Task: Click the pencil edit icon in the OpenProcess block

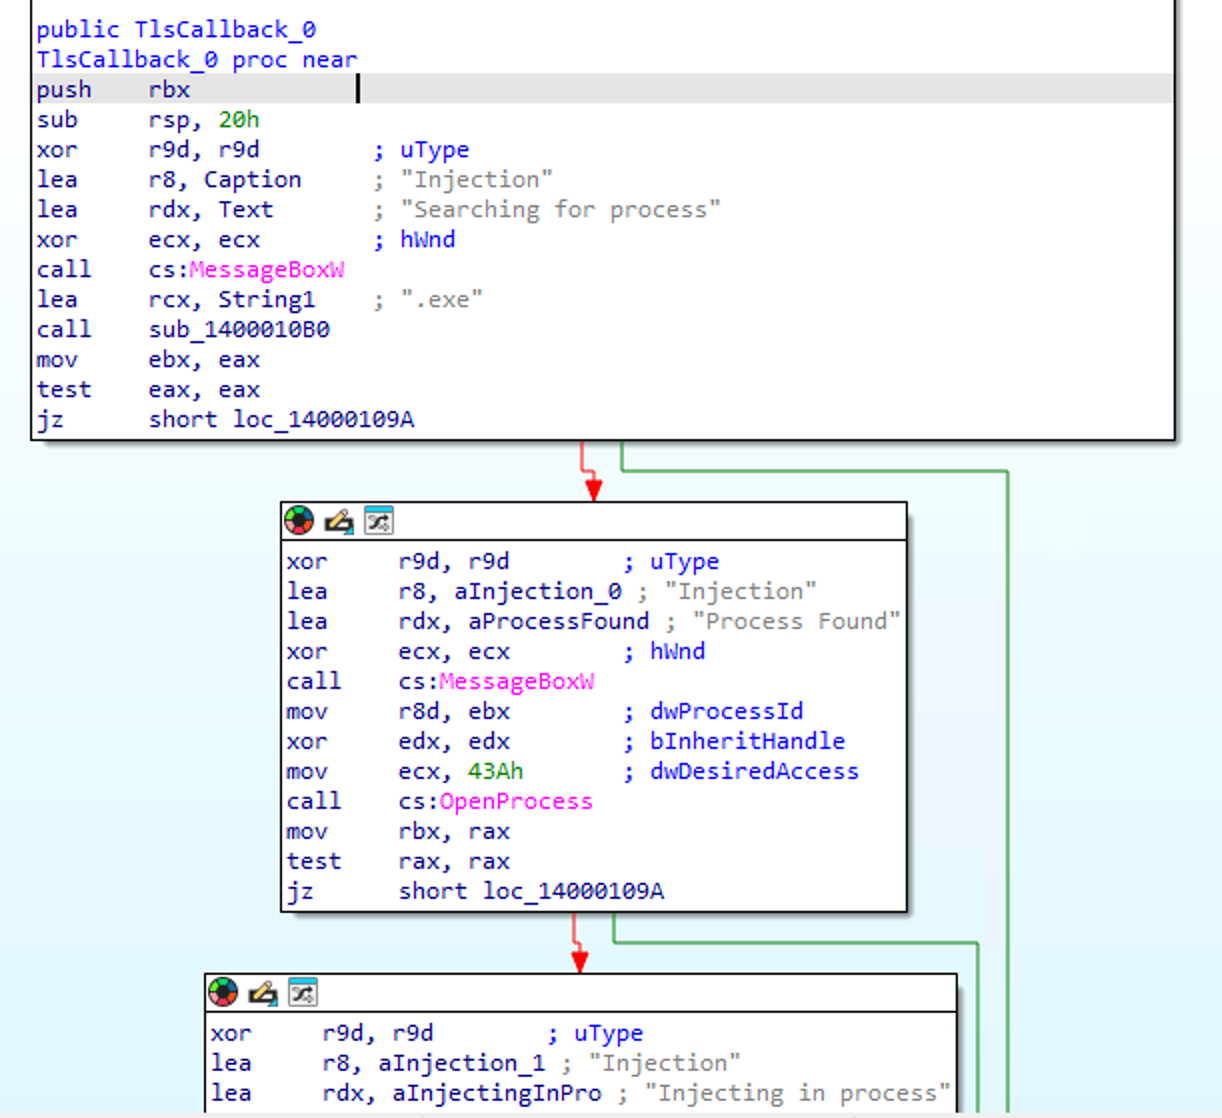Action: (339, 520)
